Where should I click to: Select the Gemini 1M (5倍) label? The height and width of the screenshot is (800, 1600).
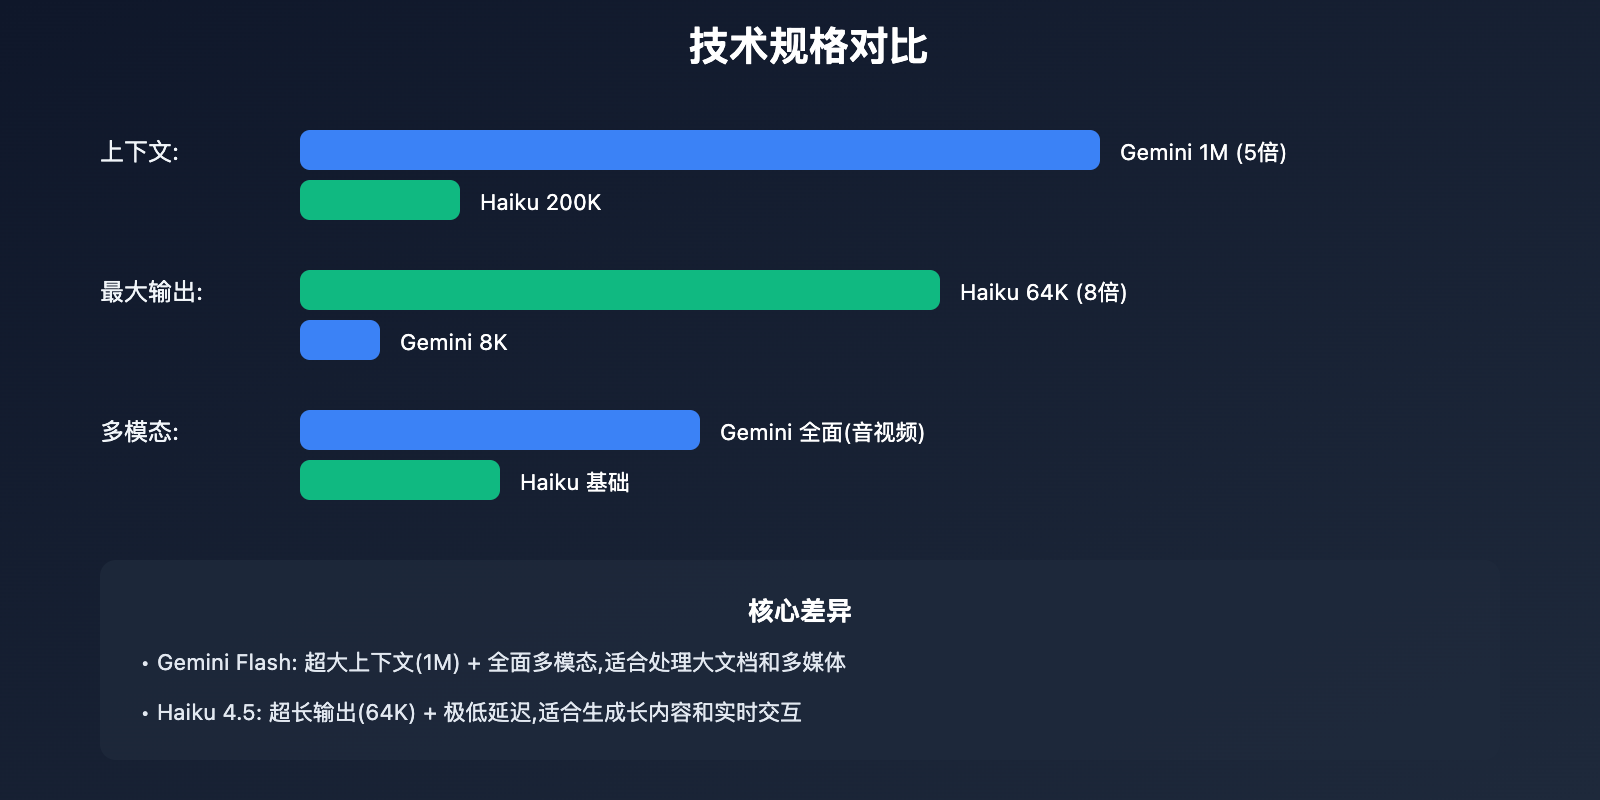pos(1203,152)
